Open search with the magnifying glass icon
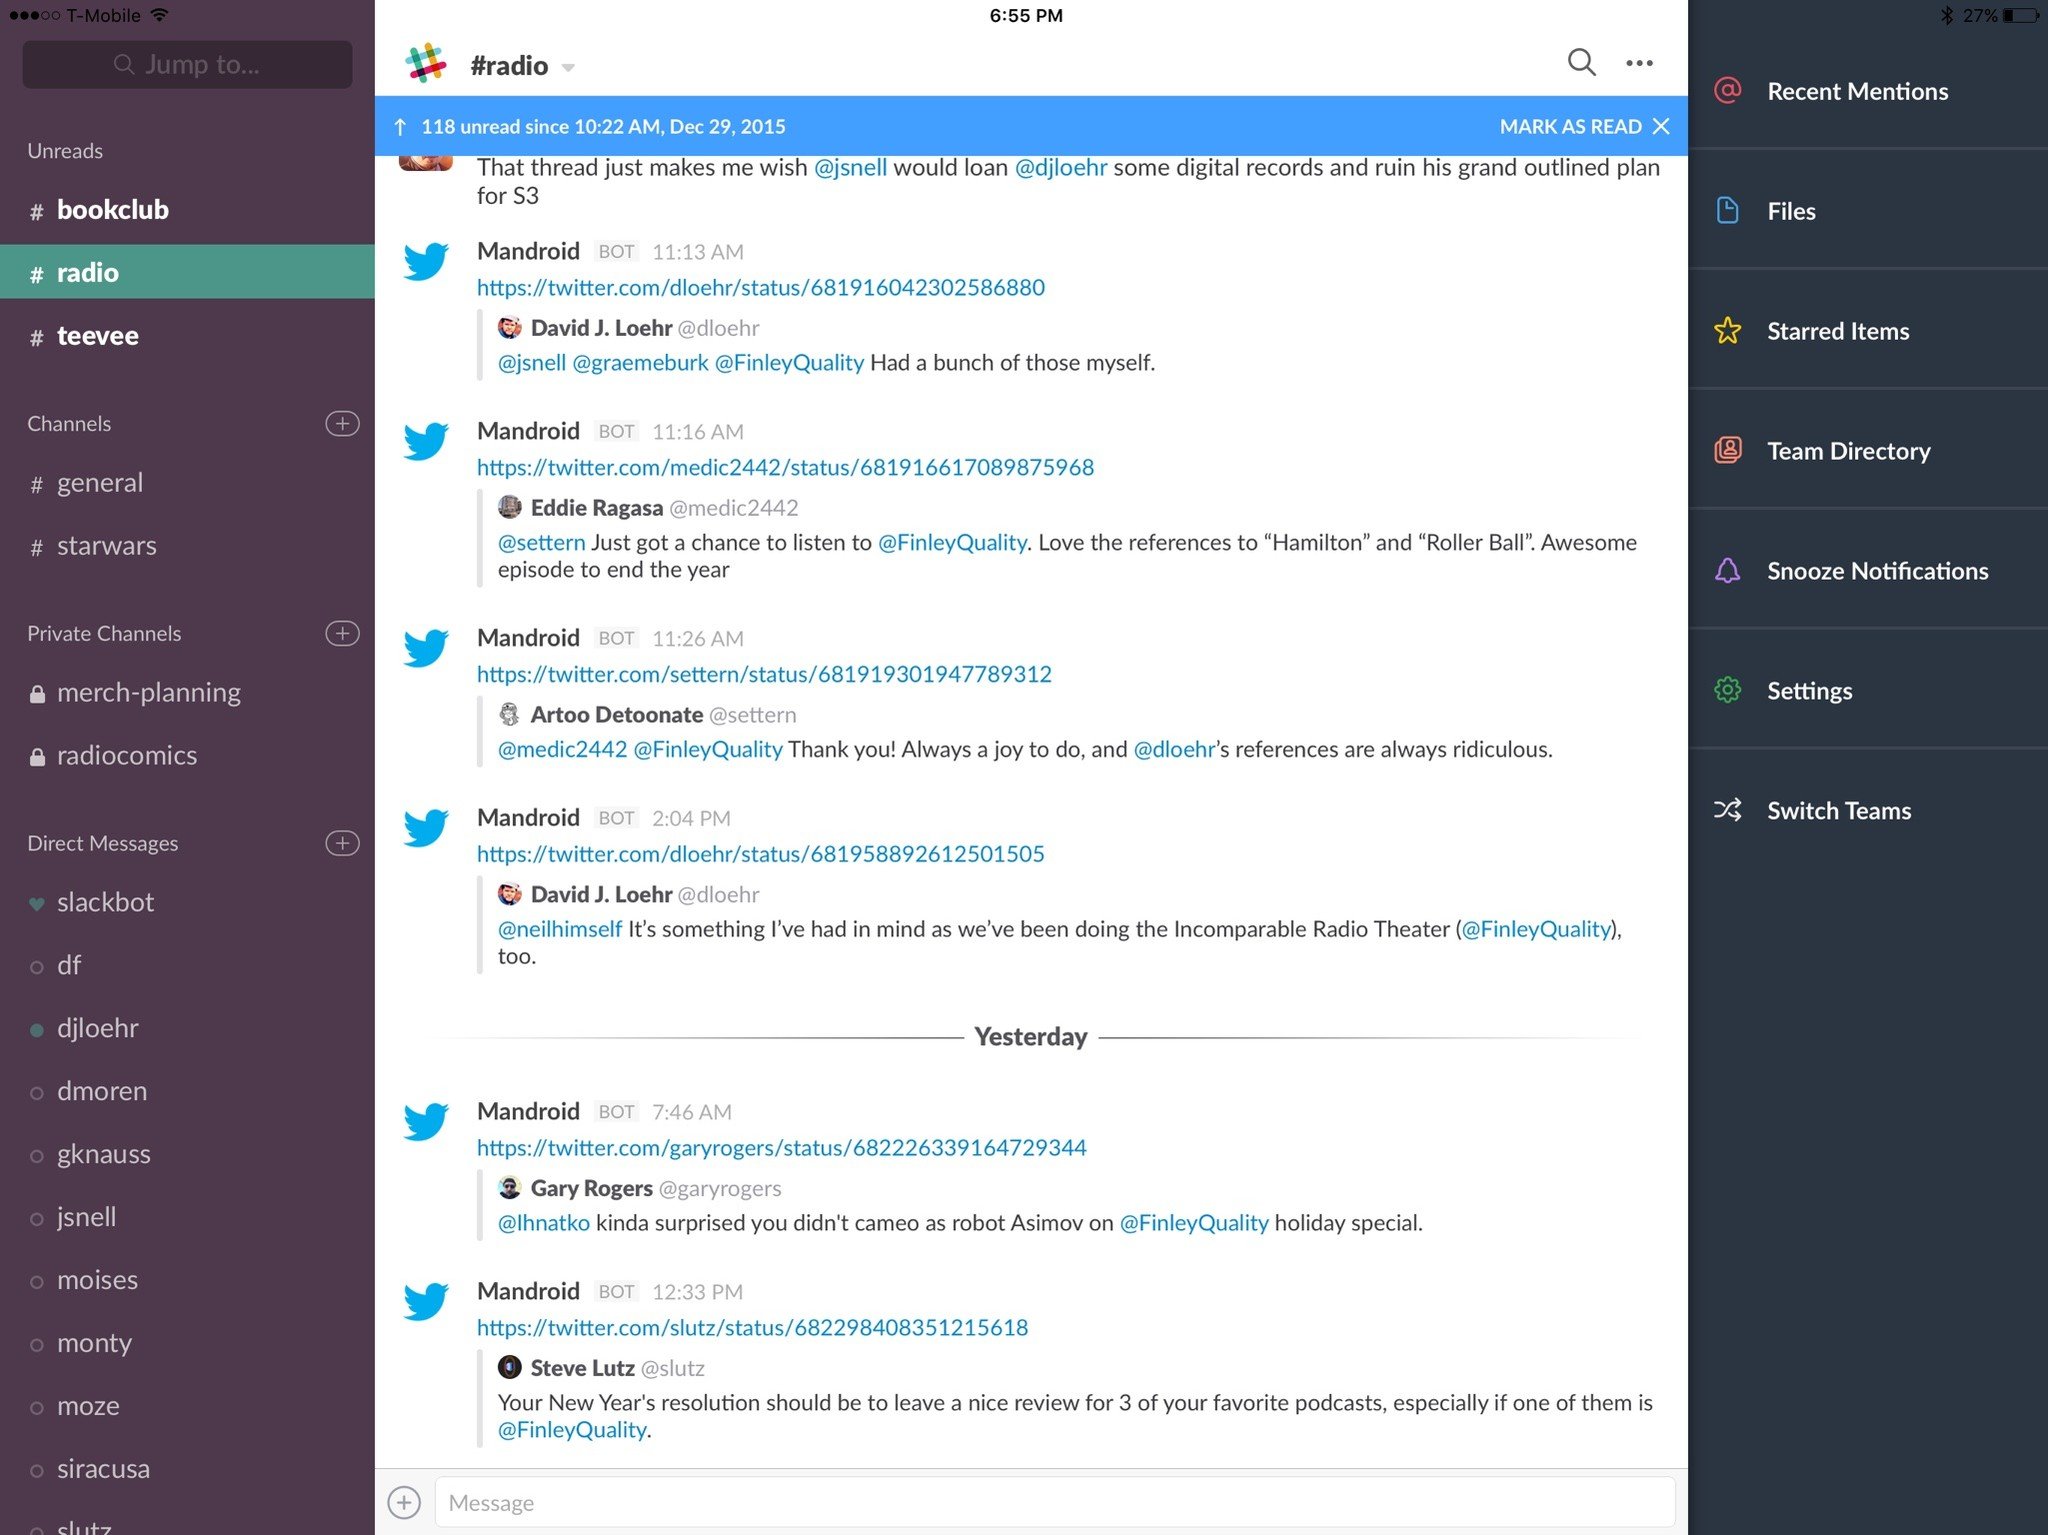 pyautogui.click(x=1580, y=63)
